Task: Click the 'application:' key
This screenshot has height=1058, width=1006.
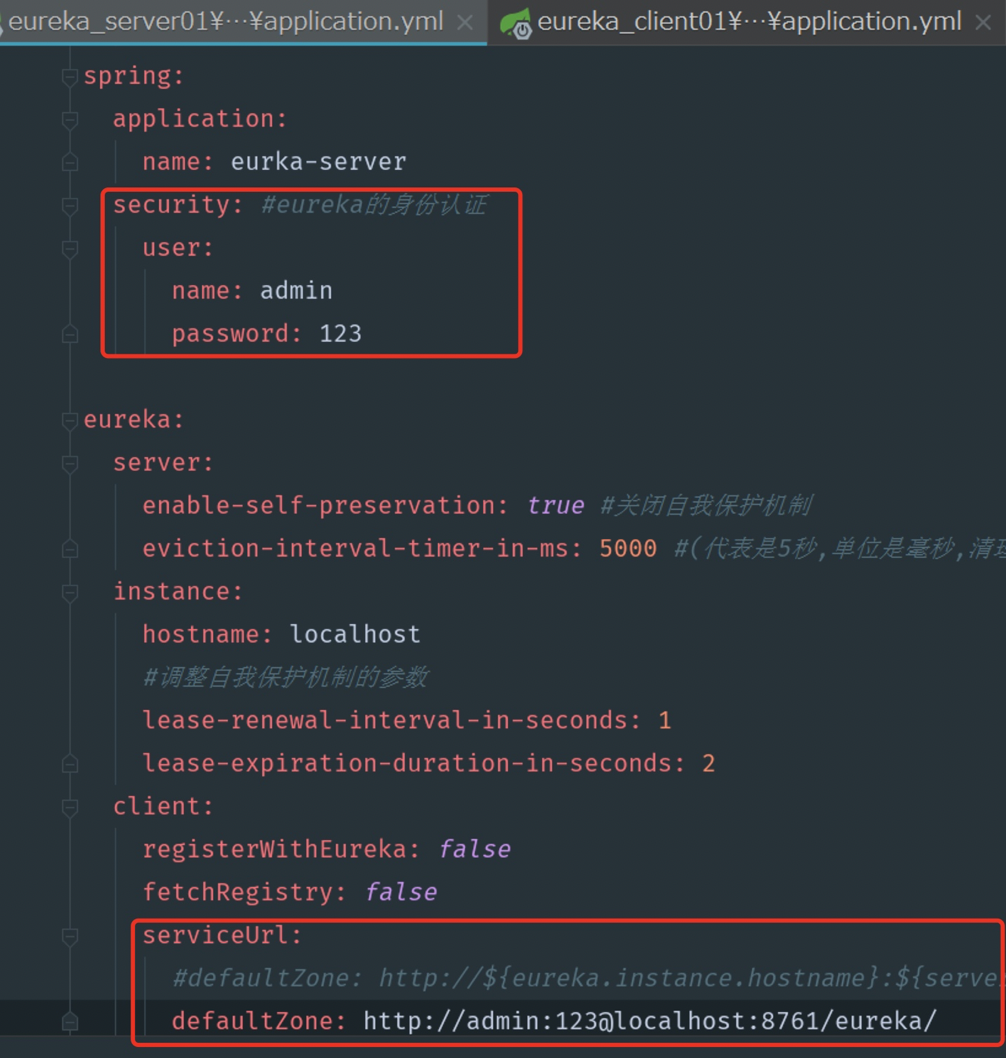Action: click(x=200, y=119)
